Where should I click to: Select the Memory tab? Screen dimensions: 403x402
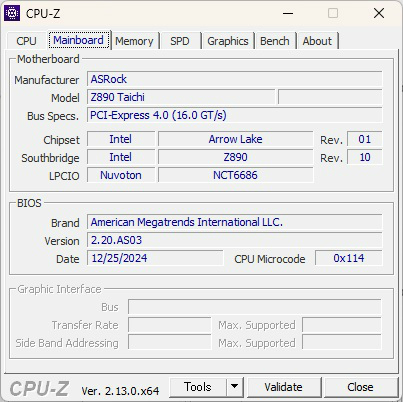click(134, 41)
